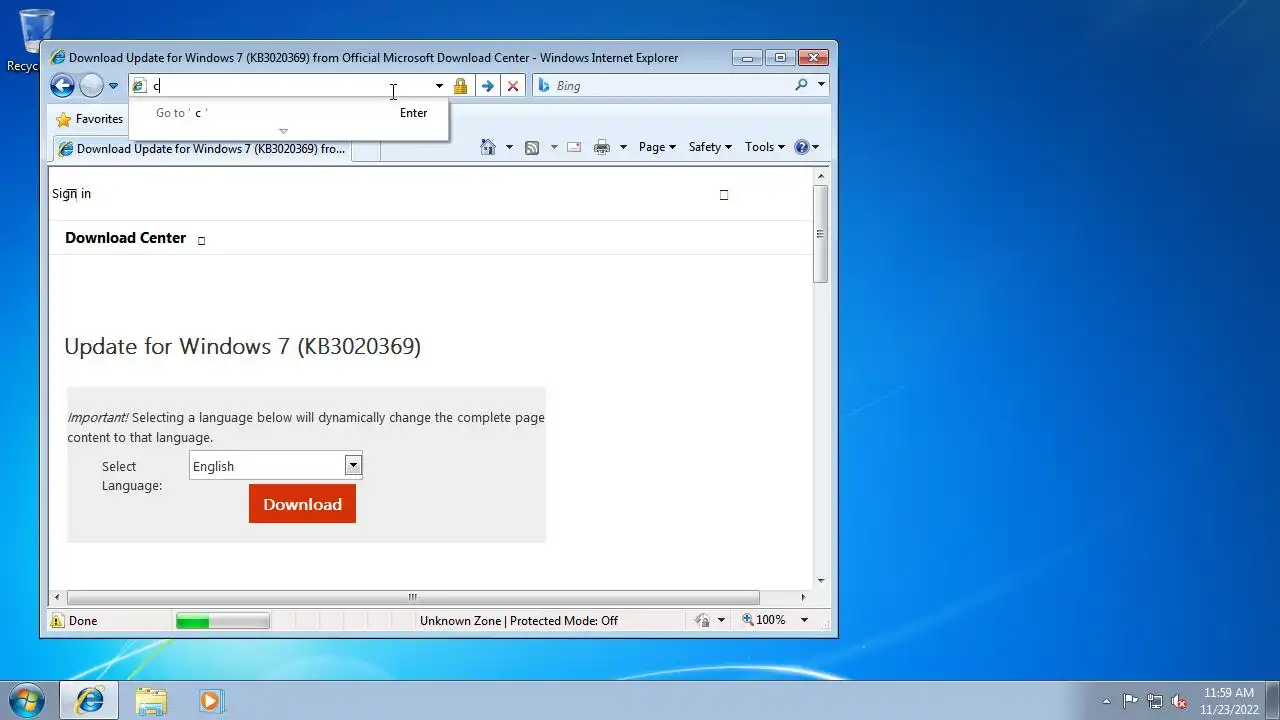Open the Windows Start button

click(x=25, y=700)
